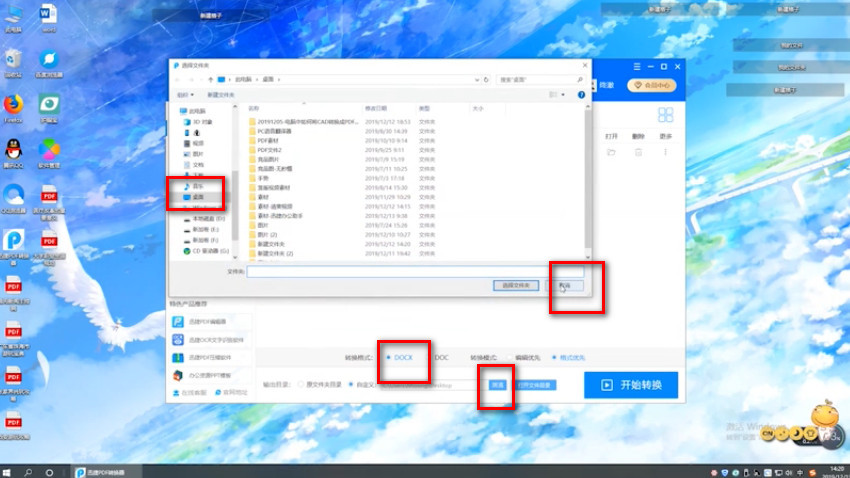This screenshot has width=850, height=478.
Task: Click the 取消 button in dialog
Action: tap(564, 286)
